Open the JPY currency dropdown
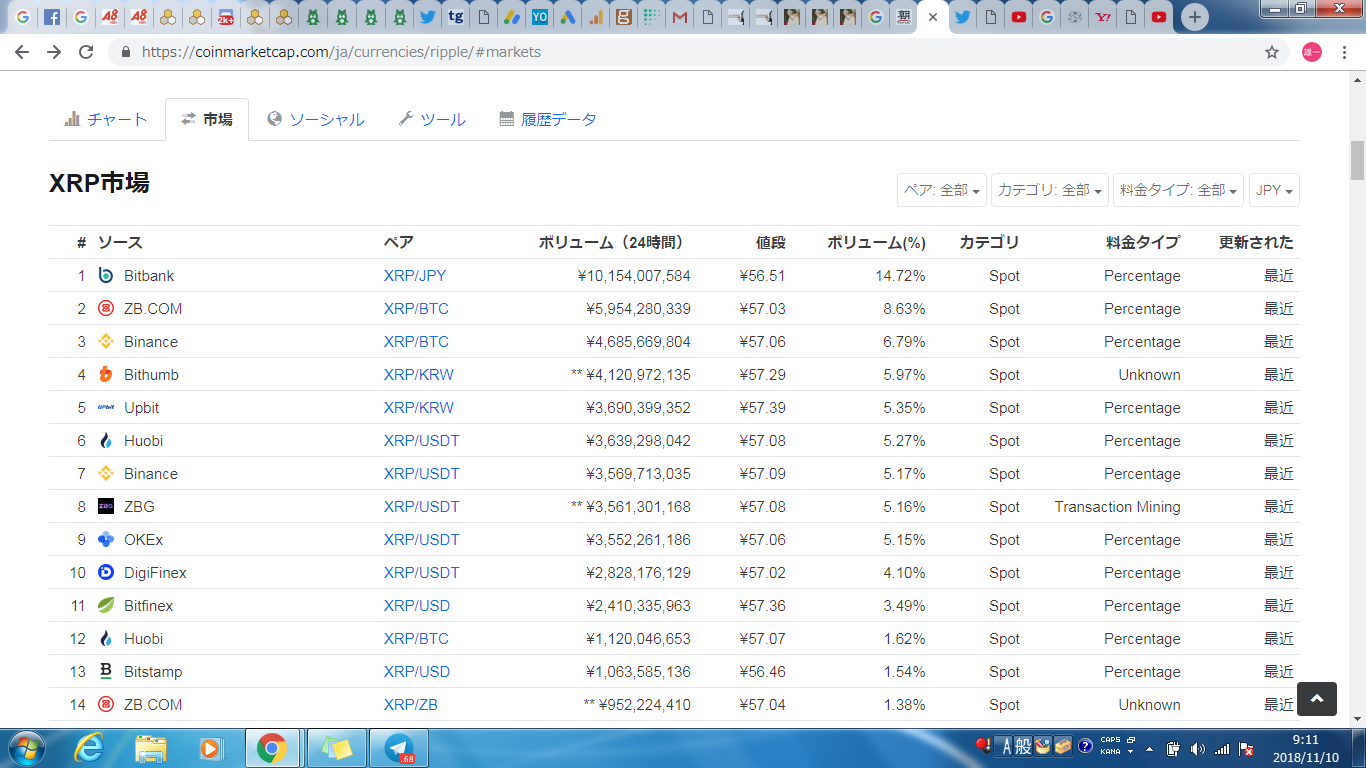 pyautogui.click(x=1274, y=190)
